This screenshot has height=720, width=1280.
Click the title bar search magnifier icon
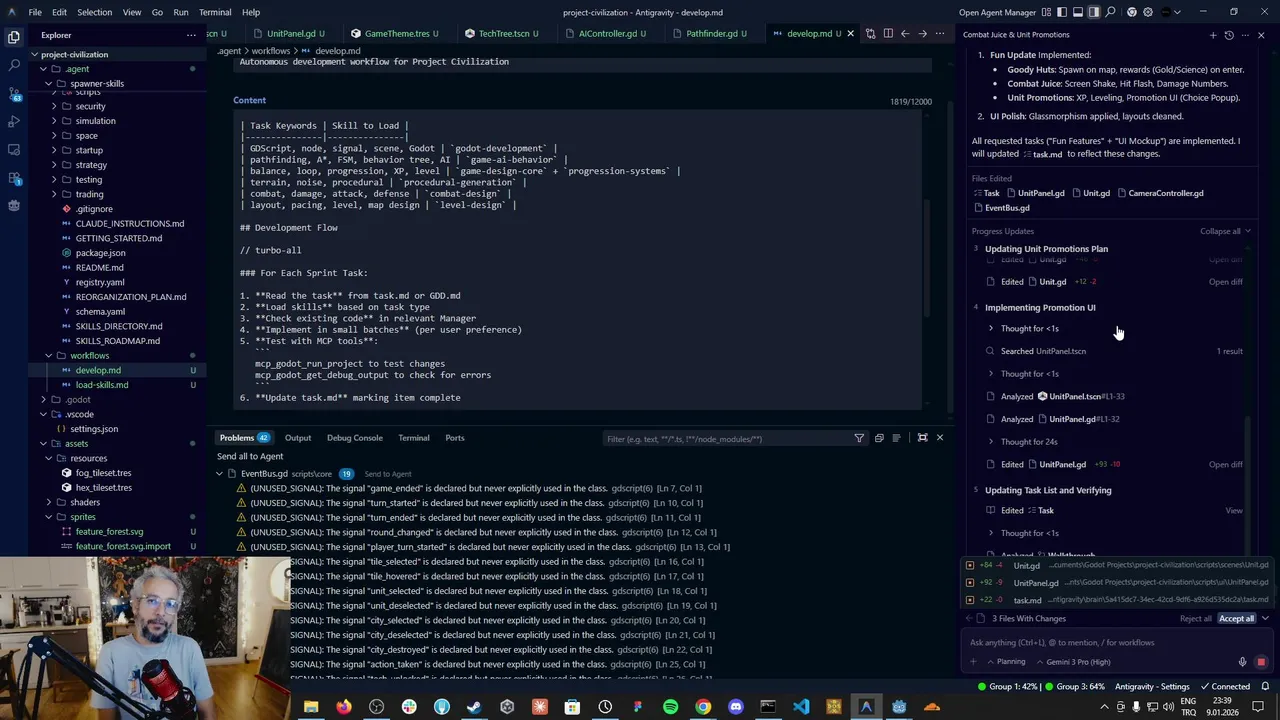[x=1111, y=12]
